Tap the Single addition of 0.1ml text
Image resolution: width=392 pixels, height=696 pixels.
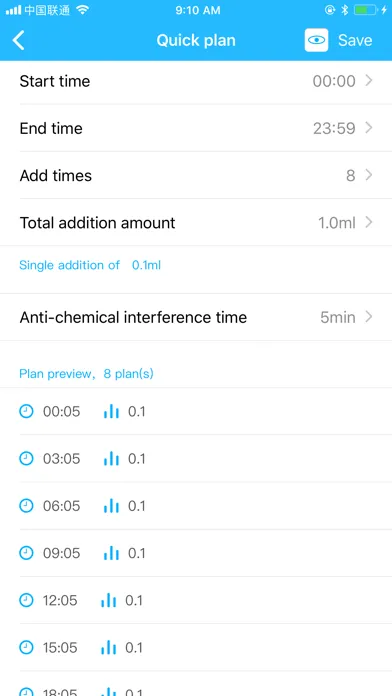coord(90,265)
